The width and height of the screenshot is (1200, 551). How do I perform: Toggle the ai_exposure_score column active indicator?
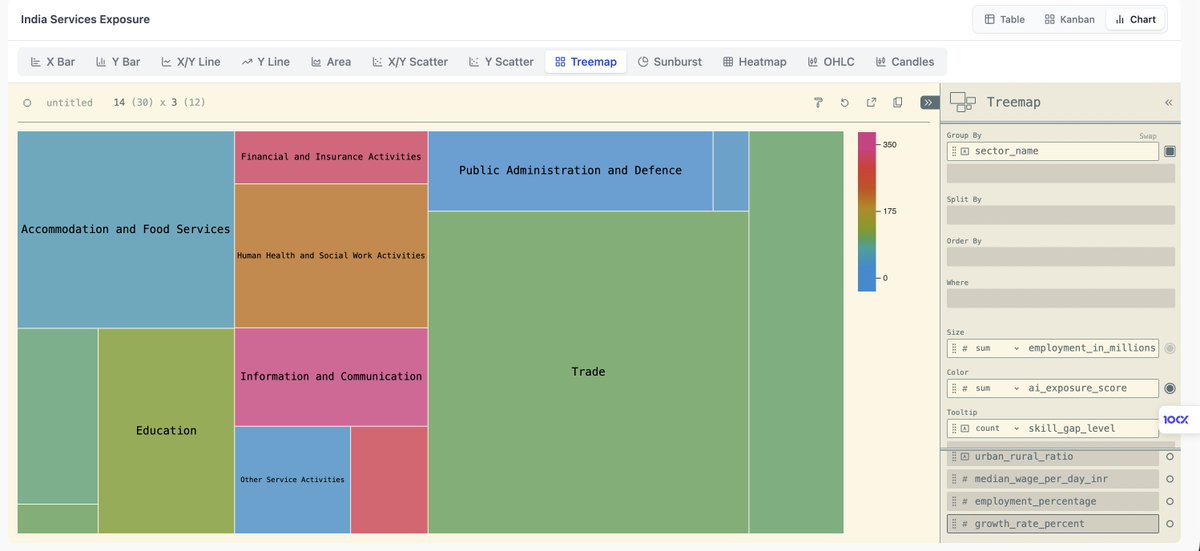tap(1170, 388)
